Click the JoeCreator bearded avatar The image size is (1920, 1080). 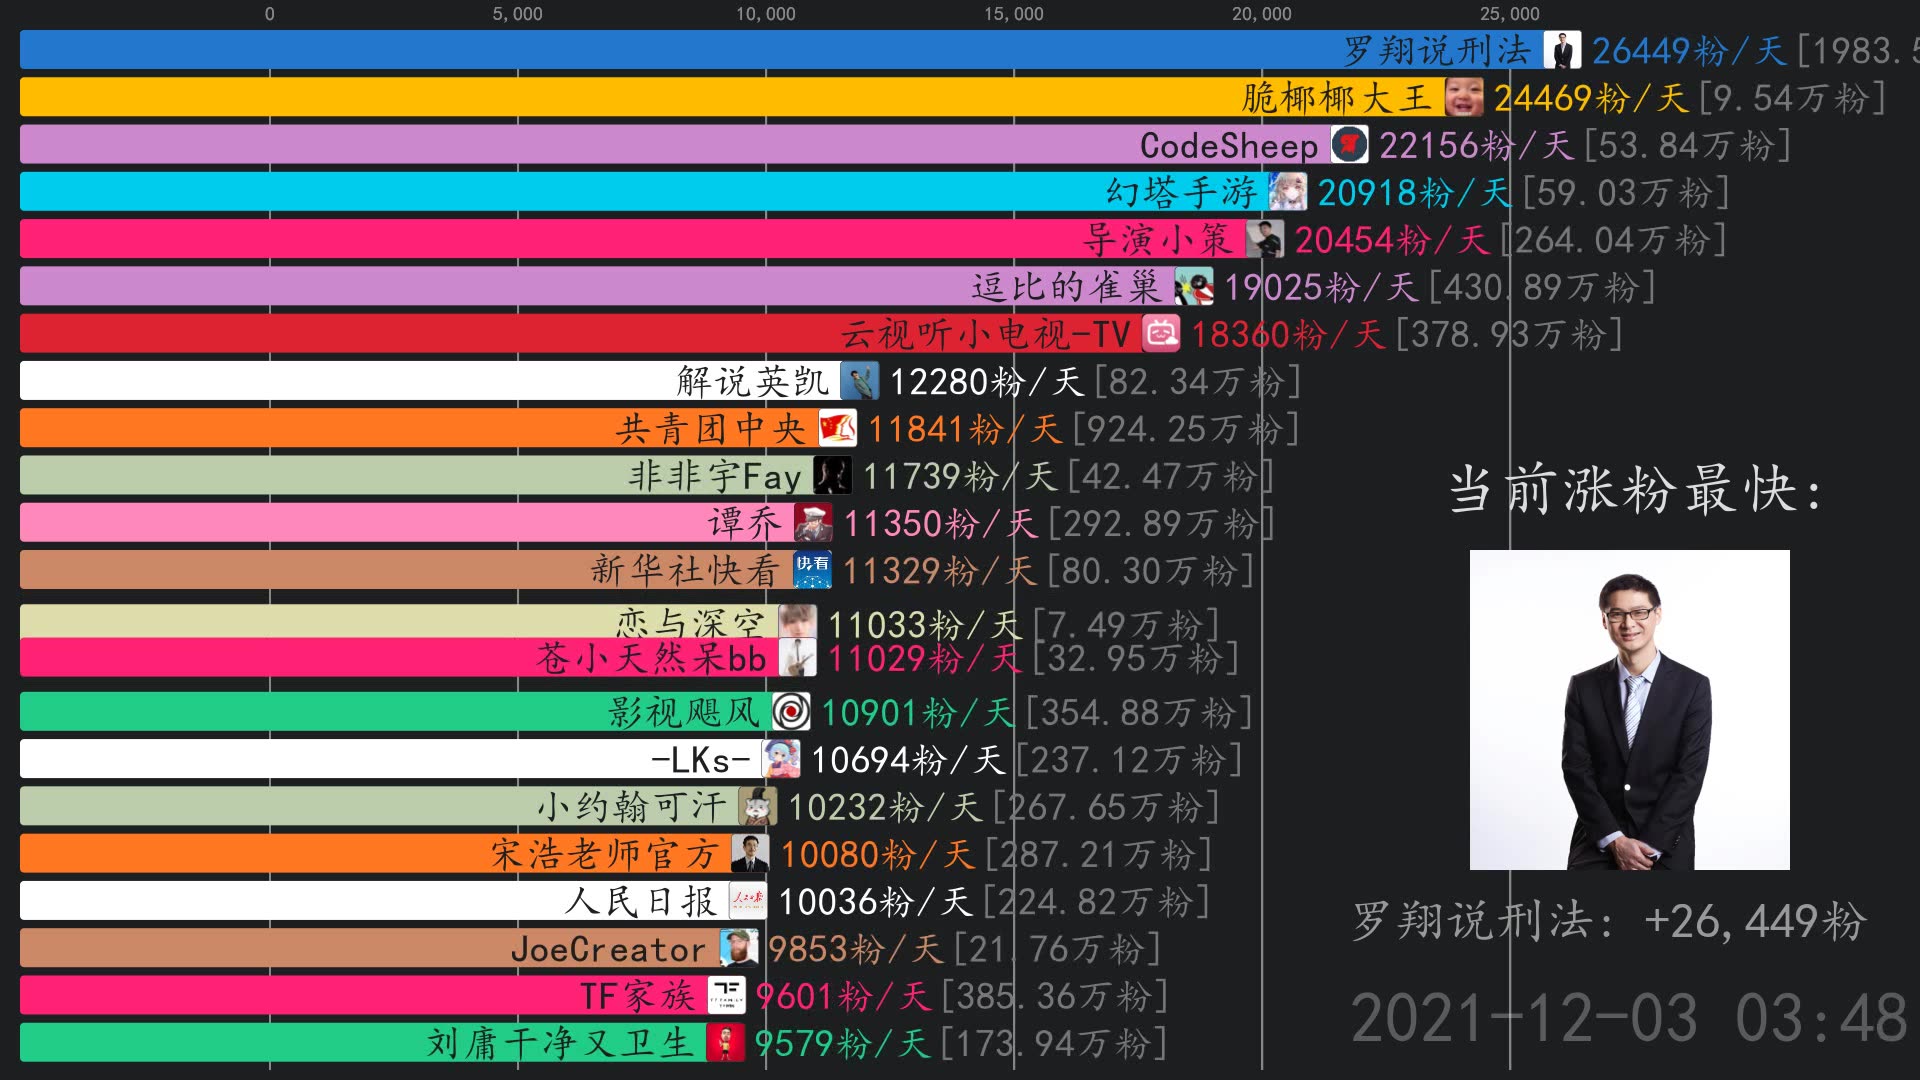738,948
